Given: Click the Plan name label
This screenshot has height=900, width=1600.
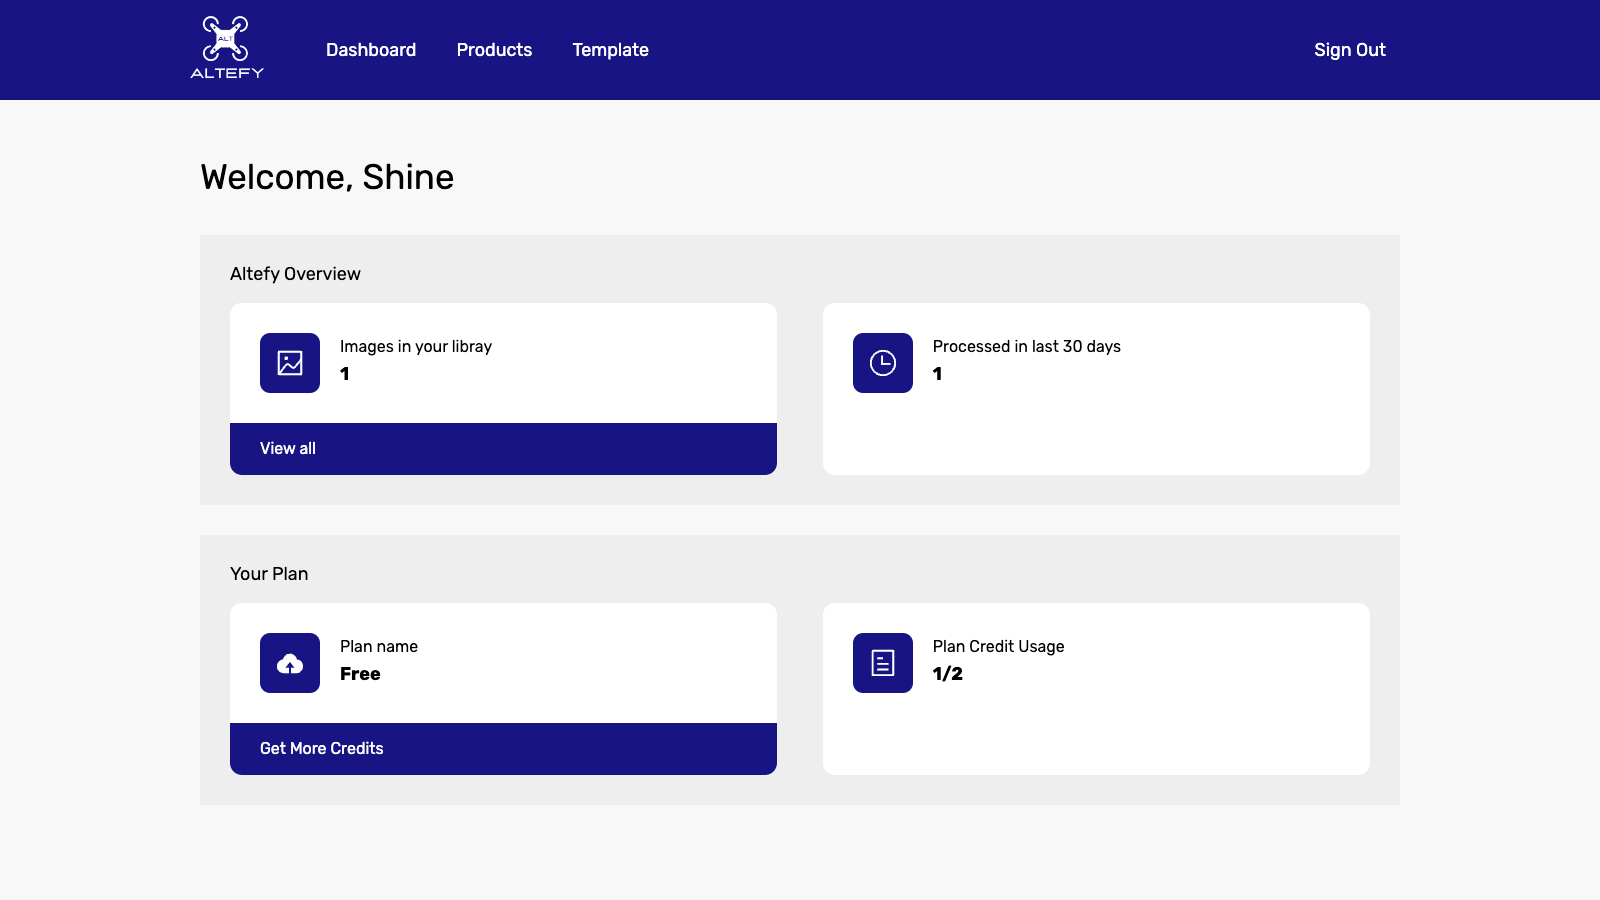Looking at the screenshot, I should [x=379, y=647].
